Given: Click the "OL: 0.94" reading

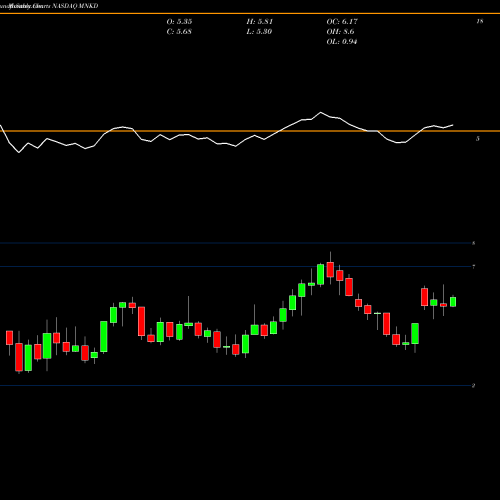Looking at the screenshot, I should click(x=342, y=42).
